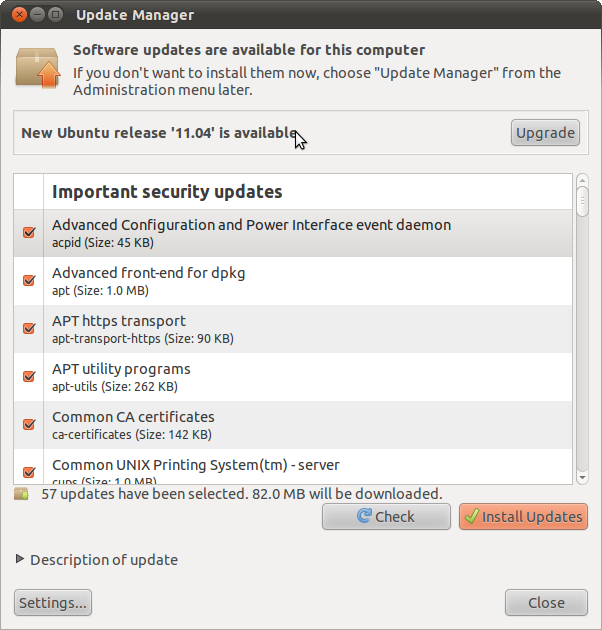Maximize the Update Manager window

tap(55, 15)
